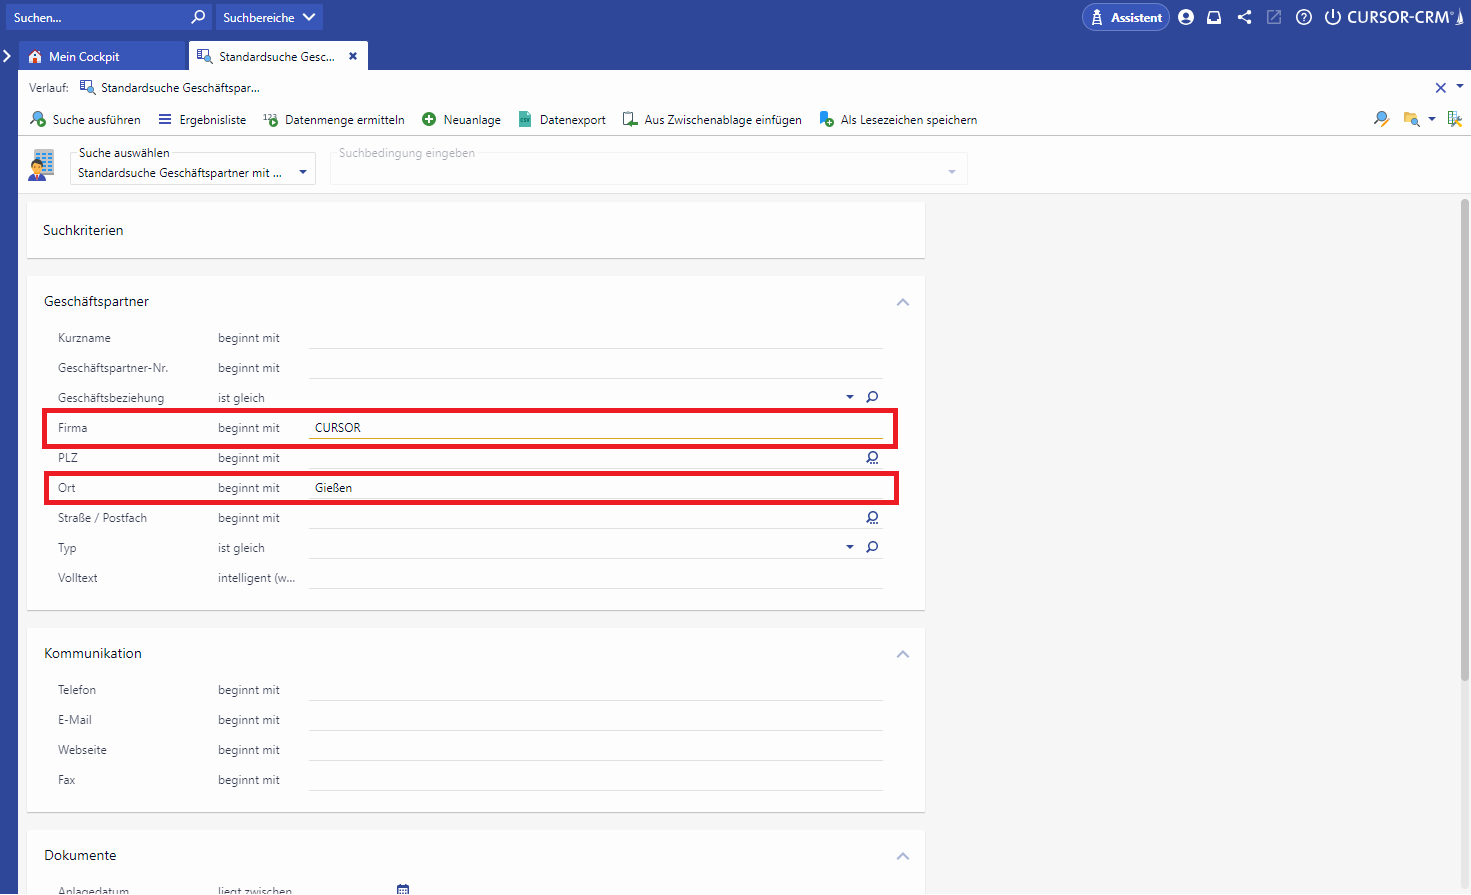The image size is (1471, 895).
Task: Collapse the Kommunikation section
Action: point(903,654)
